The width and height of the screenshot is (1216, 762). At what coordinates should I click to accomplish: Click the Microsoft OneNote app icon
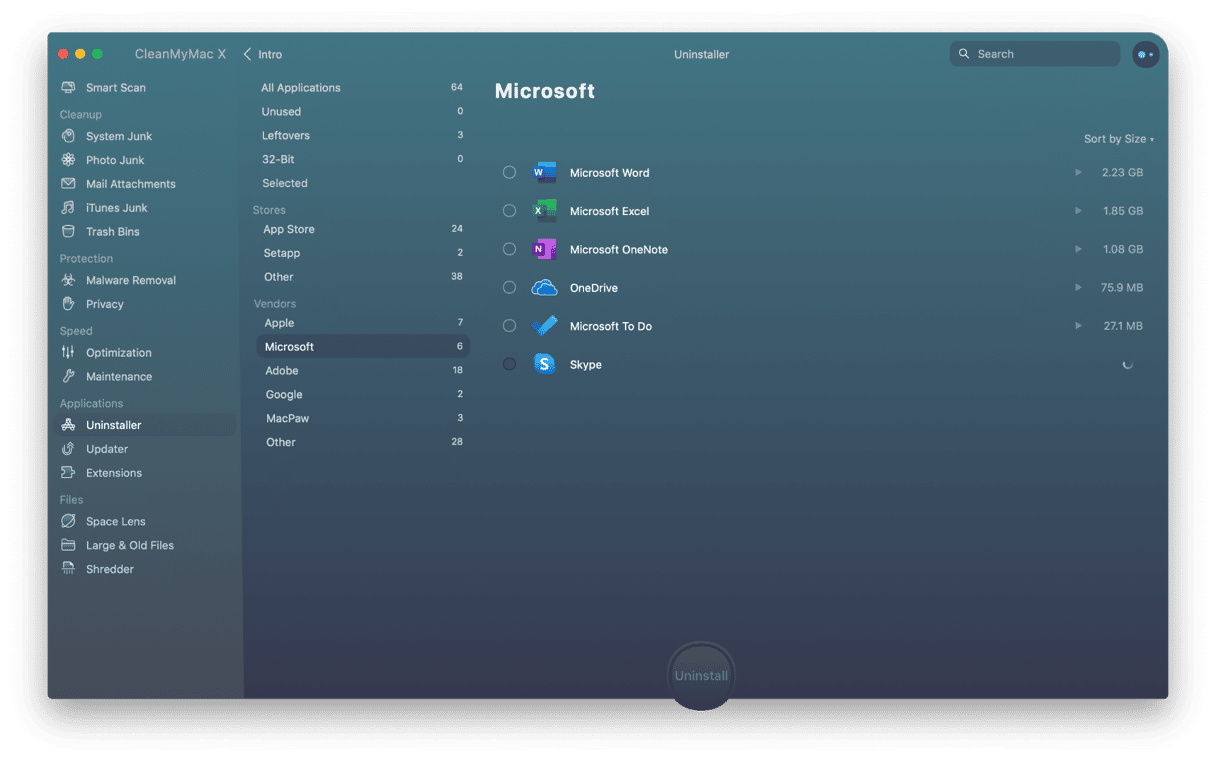coord(544,249)
